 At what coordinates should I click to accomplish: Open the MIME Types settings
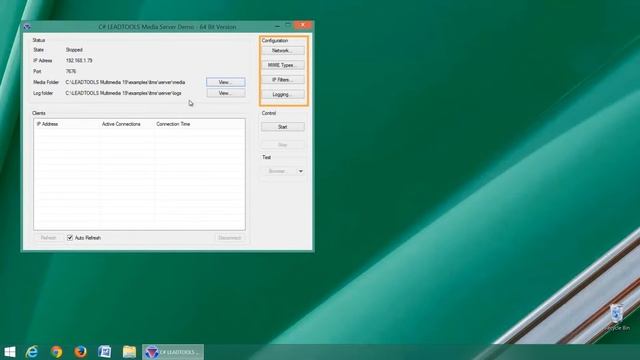pos(282,65)
